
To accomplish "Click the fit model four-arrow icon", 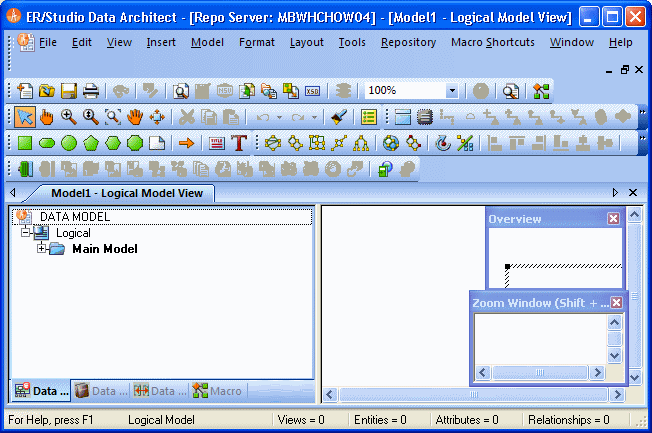I will (x=157, y=117).
